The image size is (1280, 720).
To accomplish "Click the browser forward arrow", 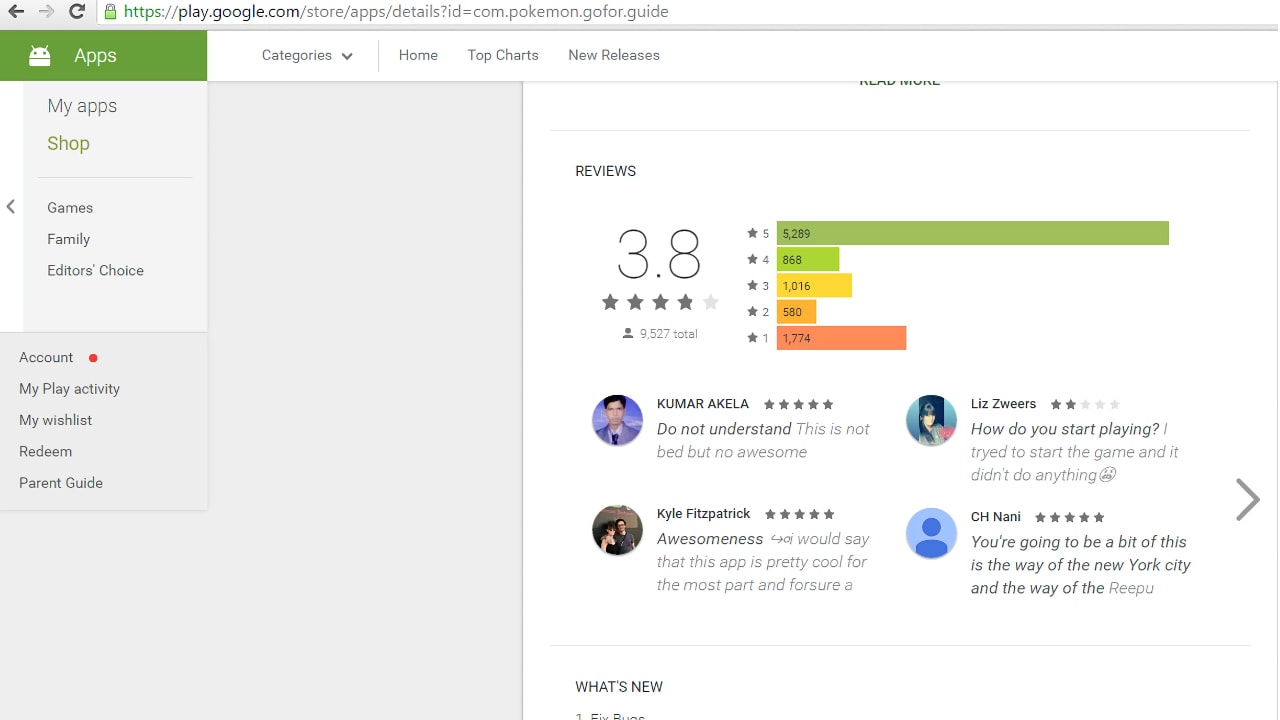I will pyautogui.click(x=46, y=12).
